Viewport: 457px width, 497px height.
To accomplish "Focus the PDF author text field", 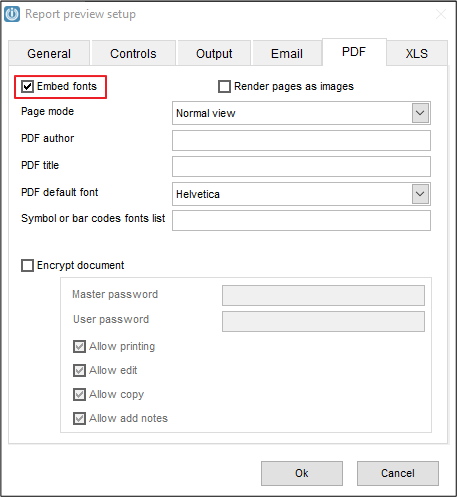I will pyautogui.click(x=301, y=140).
